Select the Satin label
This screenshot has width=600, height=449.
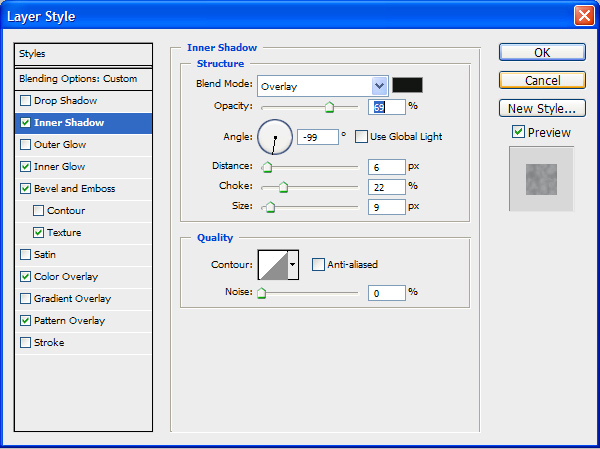tap(45, 255)
